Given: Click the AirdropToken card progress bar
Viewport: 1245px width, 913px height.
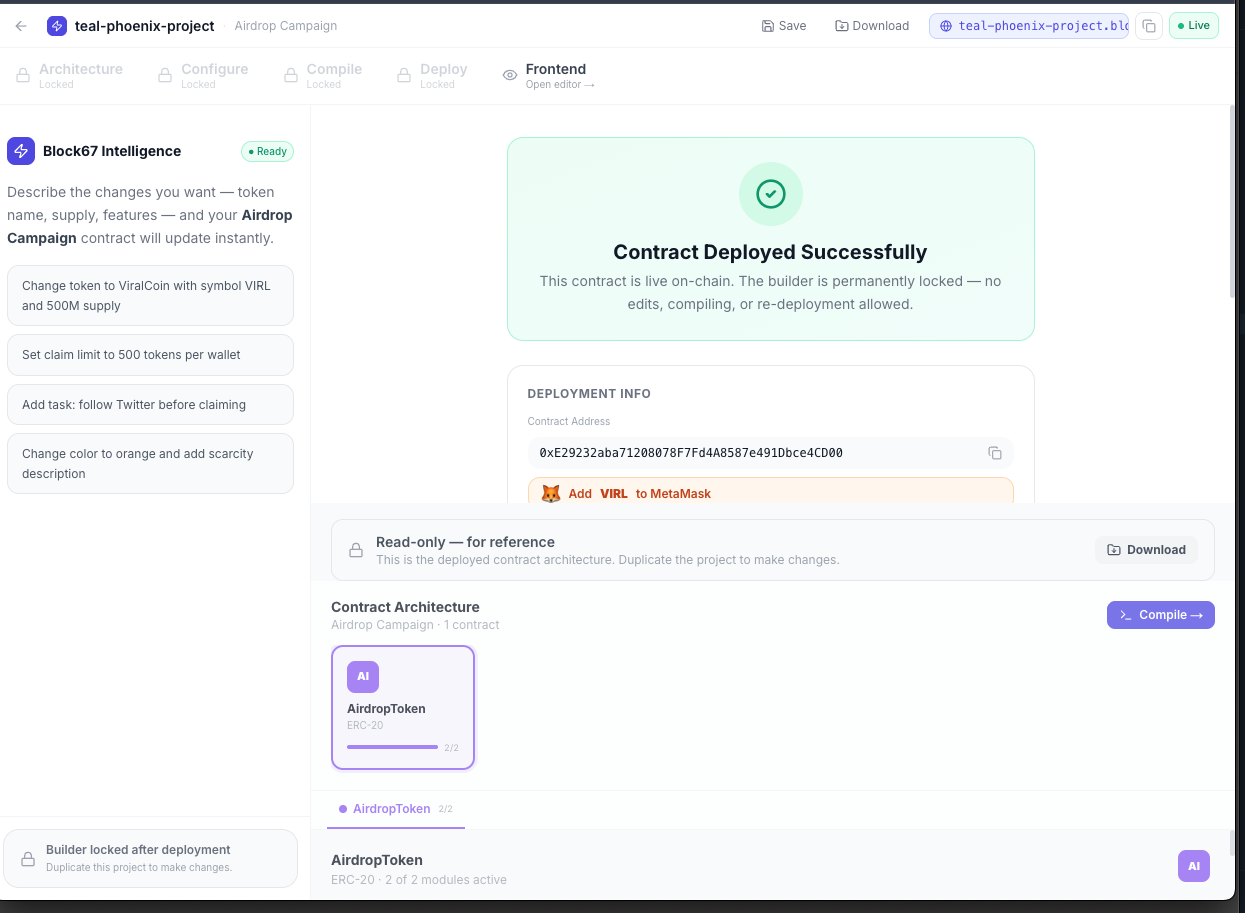Looking at the screenshot, I should (392, 747).
